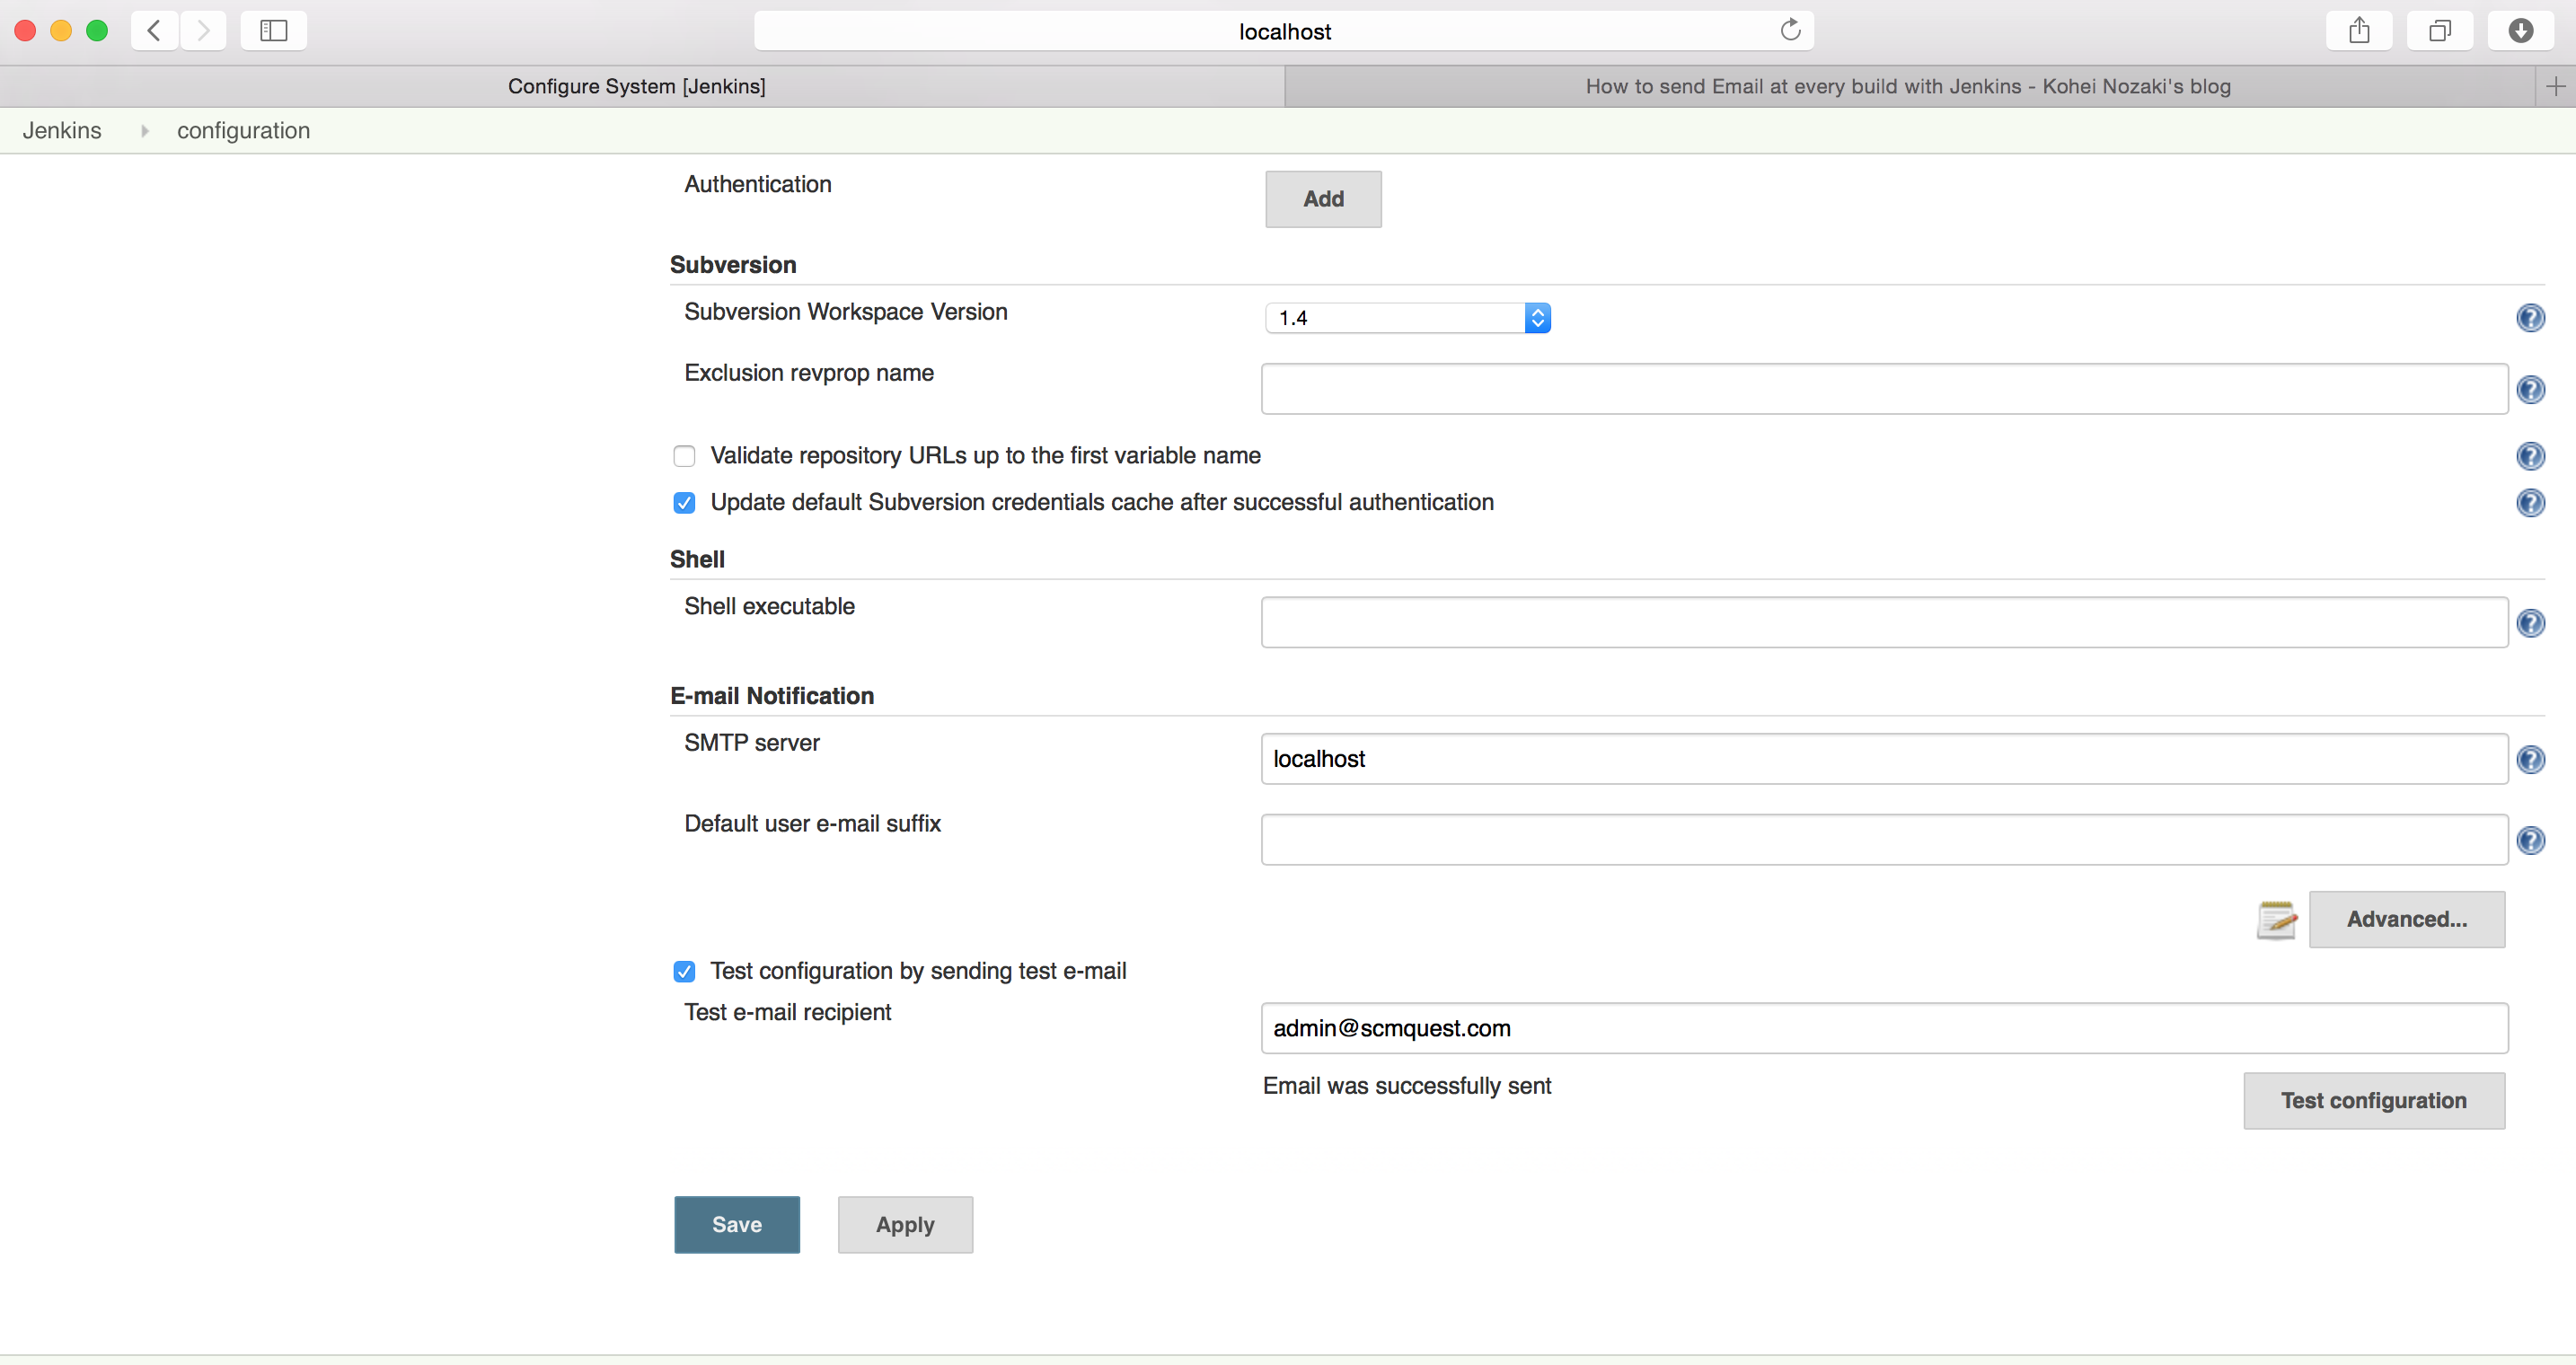This screenshot has width=2576, height=1365.
Task: Open the configuration breadcrumb link
Action: tap(243, 131)
